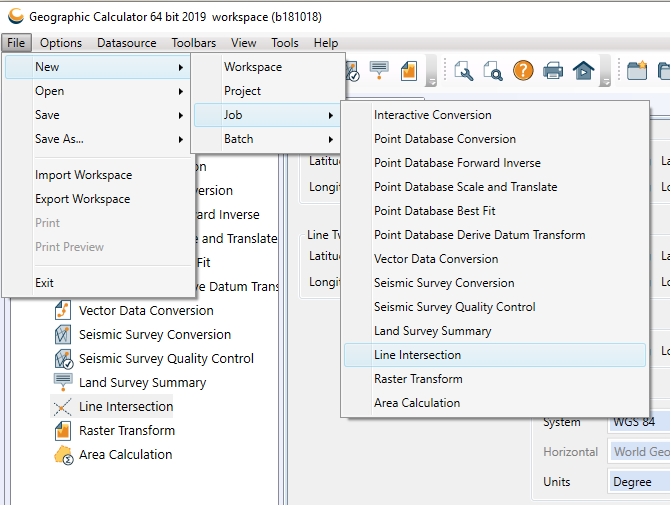
Task: Choose Seismic Survey Conversion in Job submenu
Action: point(444,283)
